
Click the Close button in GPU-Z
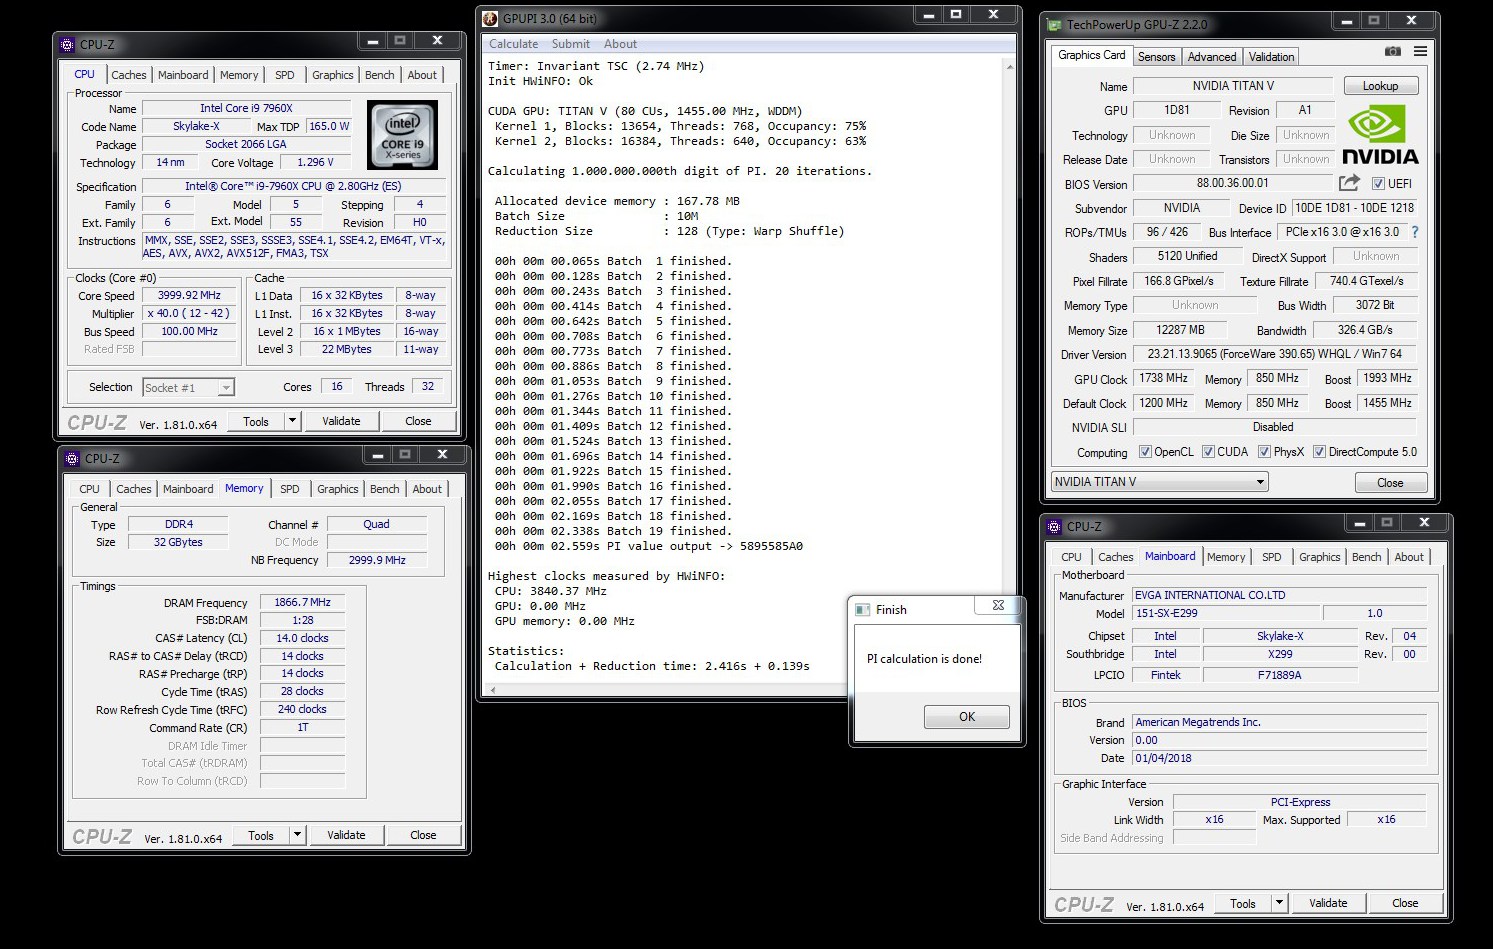(x=1390, y=483)
